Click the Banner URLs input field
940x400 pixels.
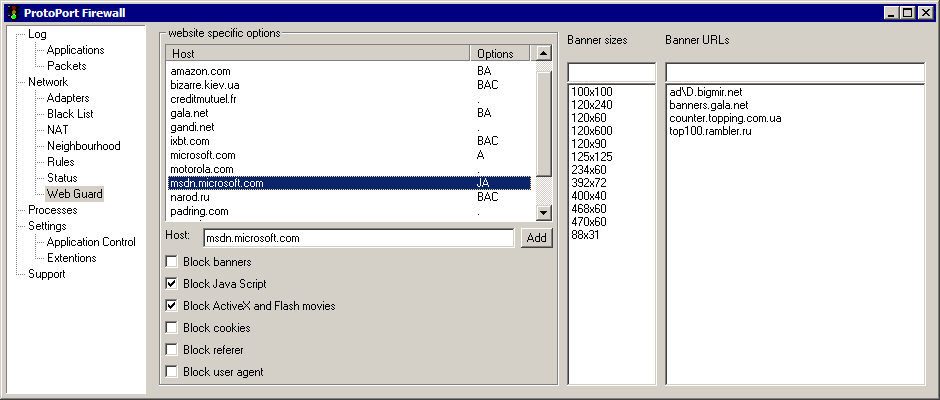click(x=795, y=73)
